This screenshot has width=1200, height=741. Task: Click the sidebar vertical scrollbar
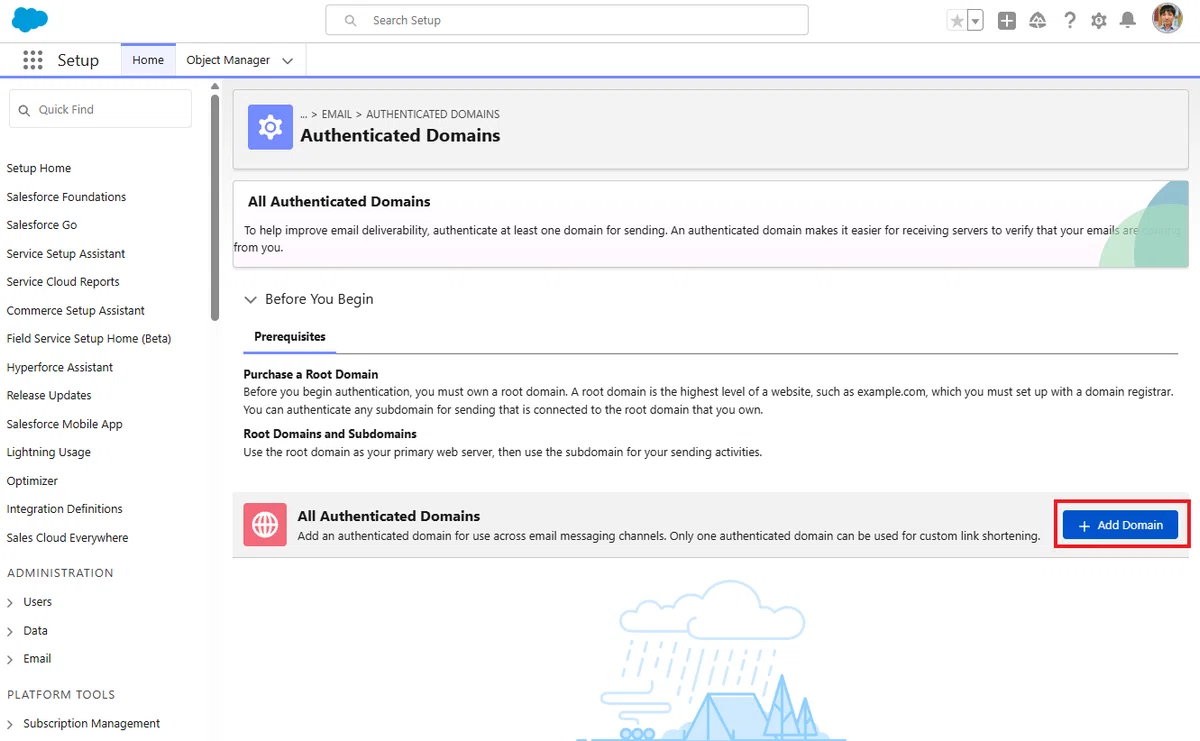(x=215, y=208)
